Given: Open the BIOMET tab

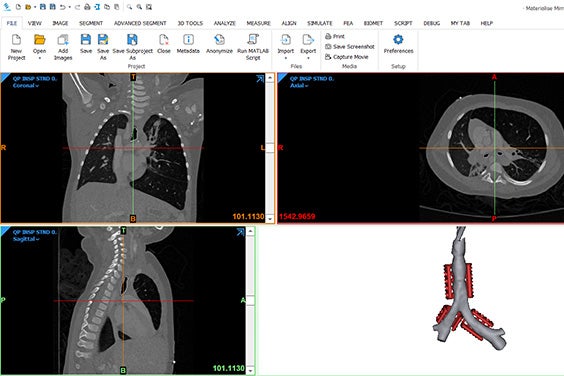Looking at the screenshot, I should coord(373,23).
